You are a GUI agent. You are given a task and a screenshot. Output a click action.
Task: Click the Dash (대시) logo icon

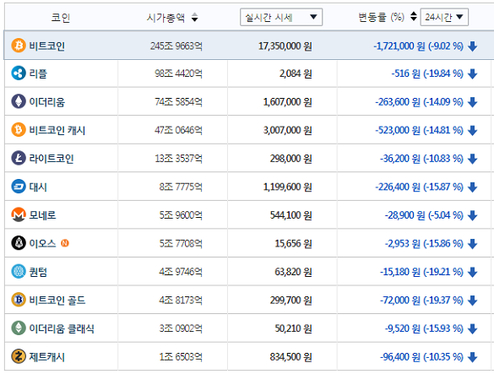click(x=19, y=186)
